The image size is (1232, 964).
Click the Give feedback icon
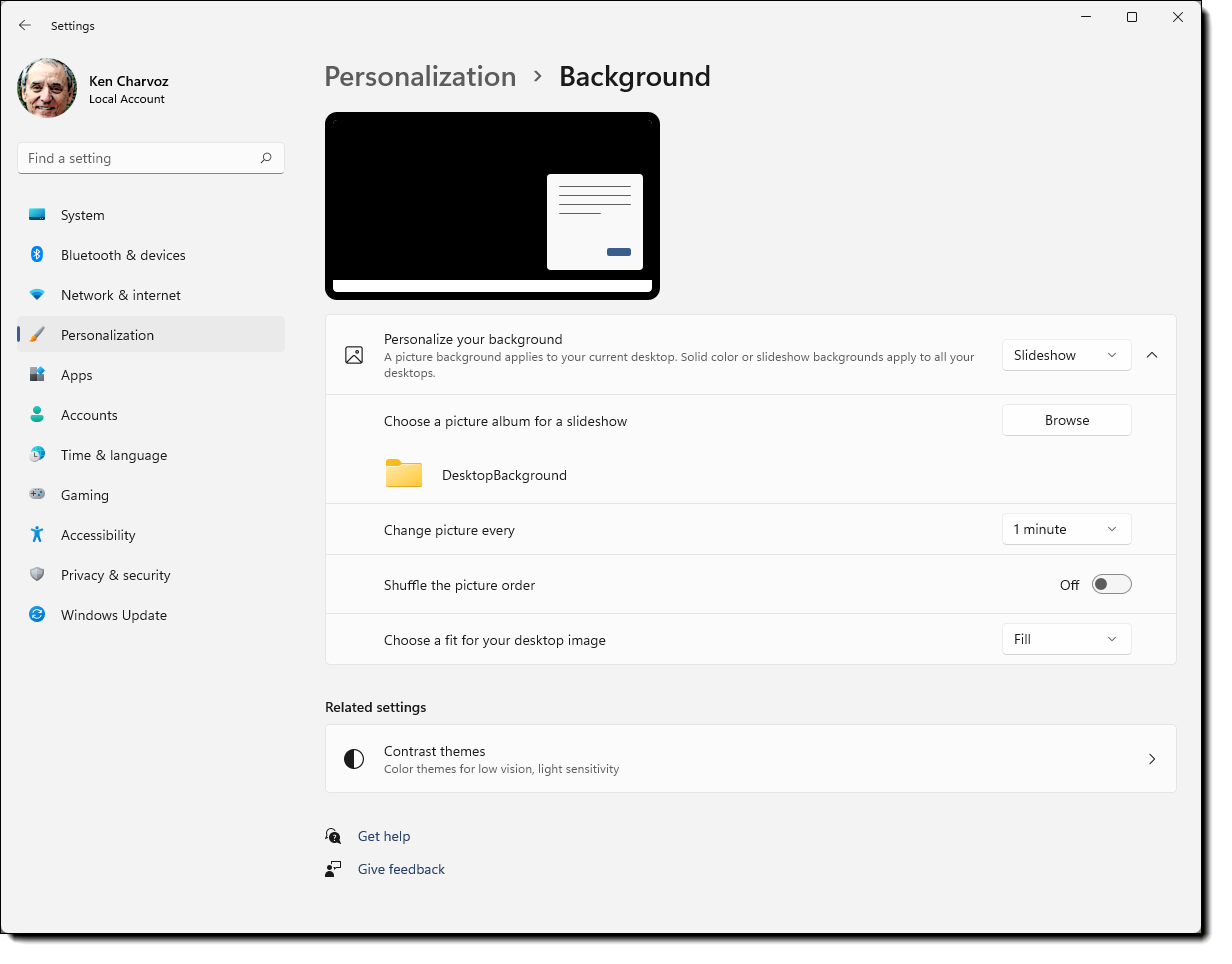click(333, 869)
